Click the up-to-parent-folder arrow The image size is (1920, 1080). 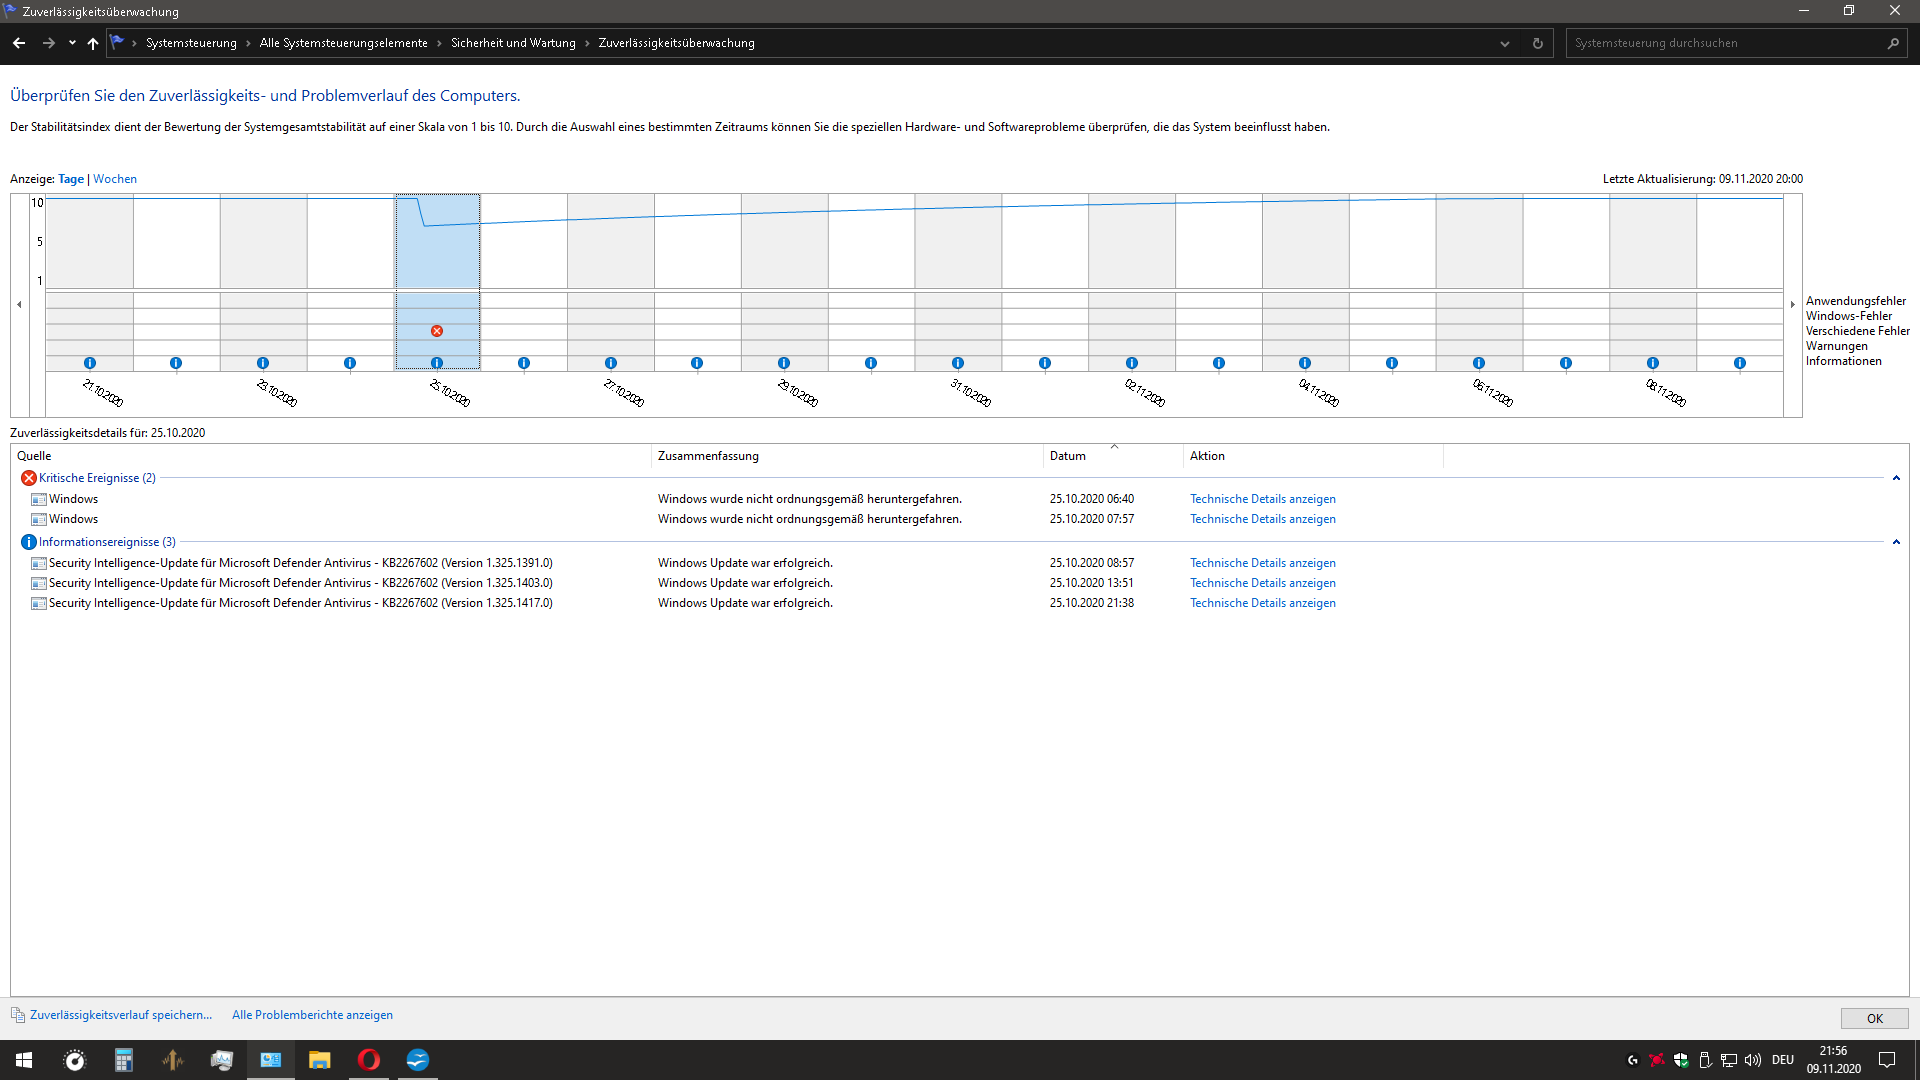coord(92,43)
